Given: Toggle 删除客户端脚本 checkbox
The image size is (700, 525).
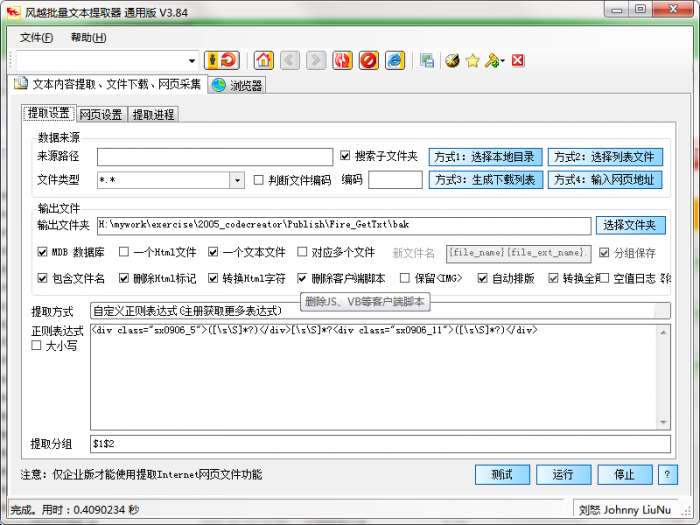Looking at the screenshot, I should click(302, 278).
